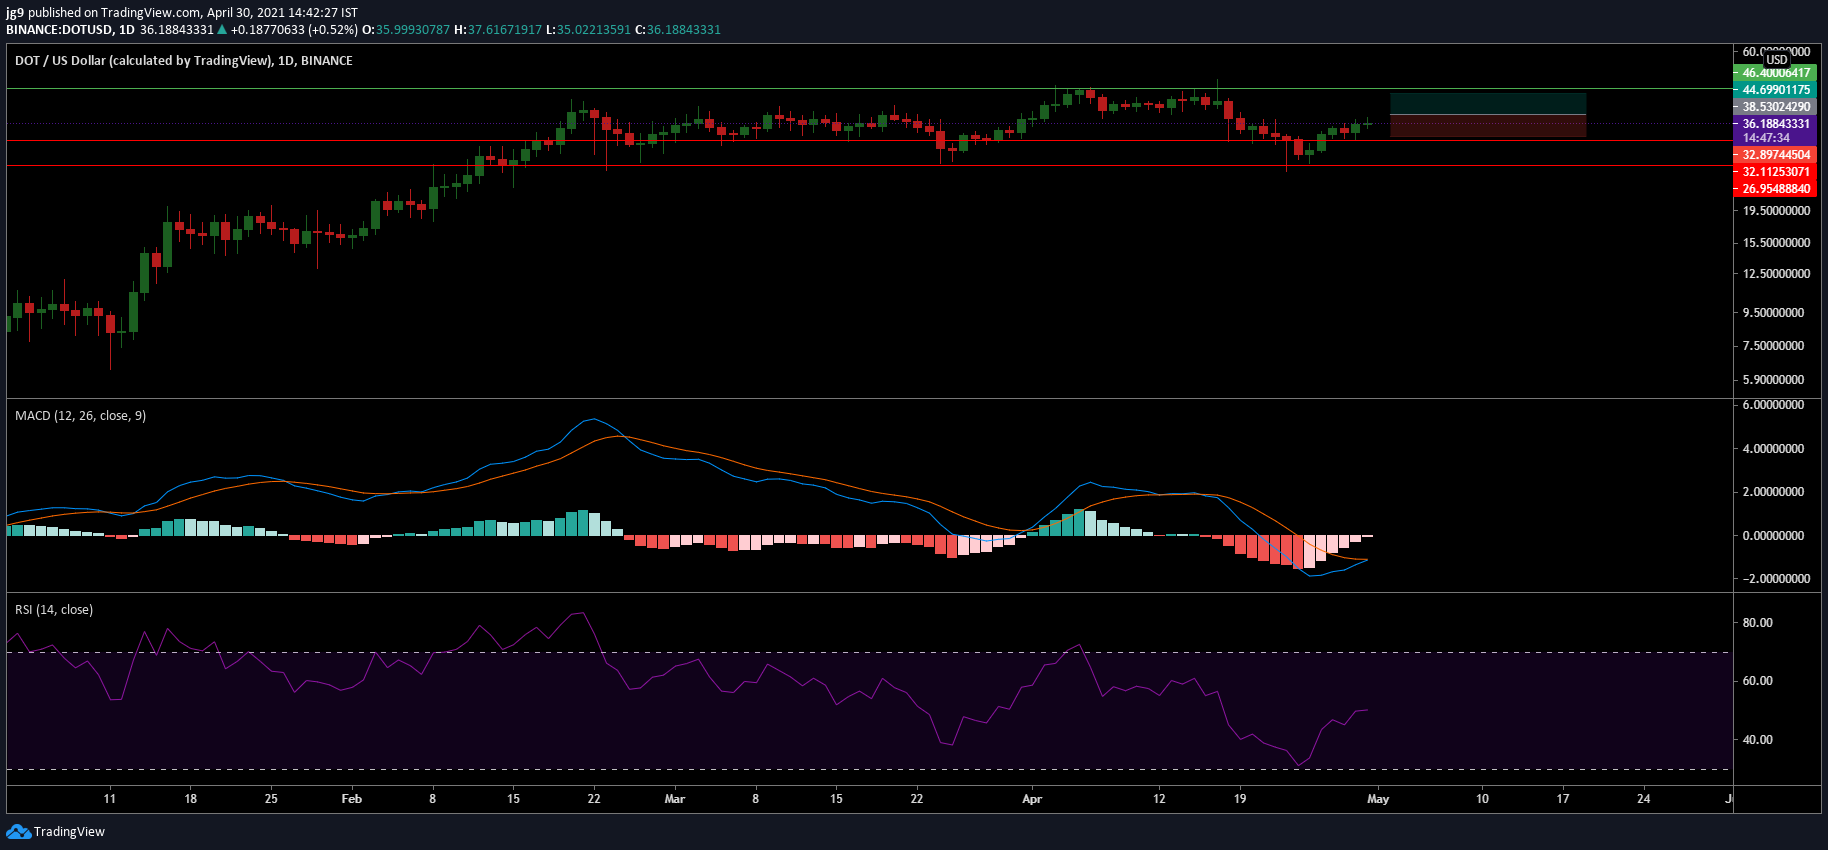This screenshot has width=1828, height=850.
Task: Click the 19 date label on time axis
Action: pyautogui.click(x=1240, y=799)
